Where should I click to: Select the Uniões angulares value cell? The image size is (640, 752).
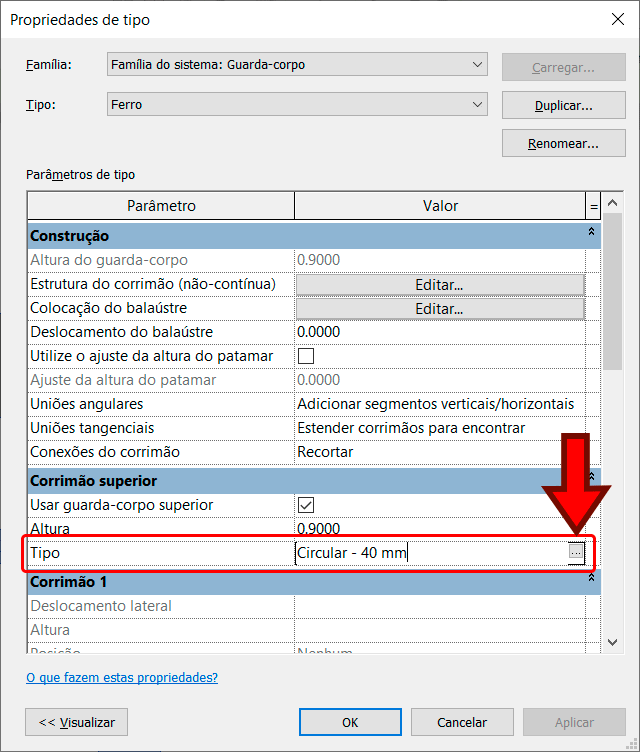[x=439, y=404]
